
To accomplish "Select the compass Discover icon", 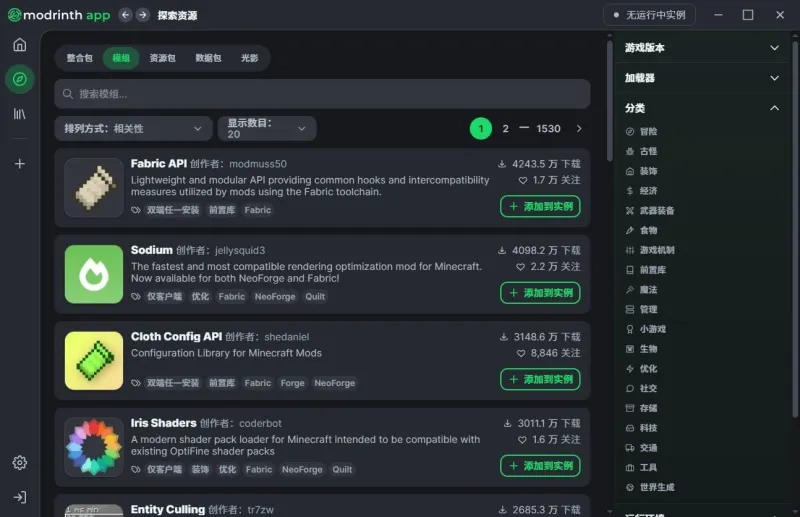I will point(19,79).
